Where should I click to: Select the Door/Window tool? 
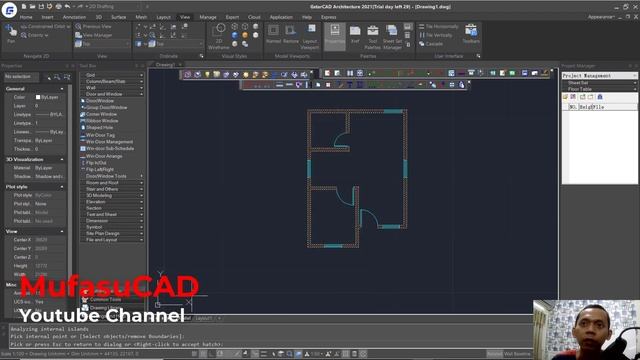pyautogui.click(x=98, y=101)
